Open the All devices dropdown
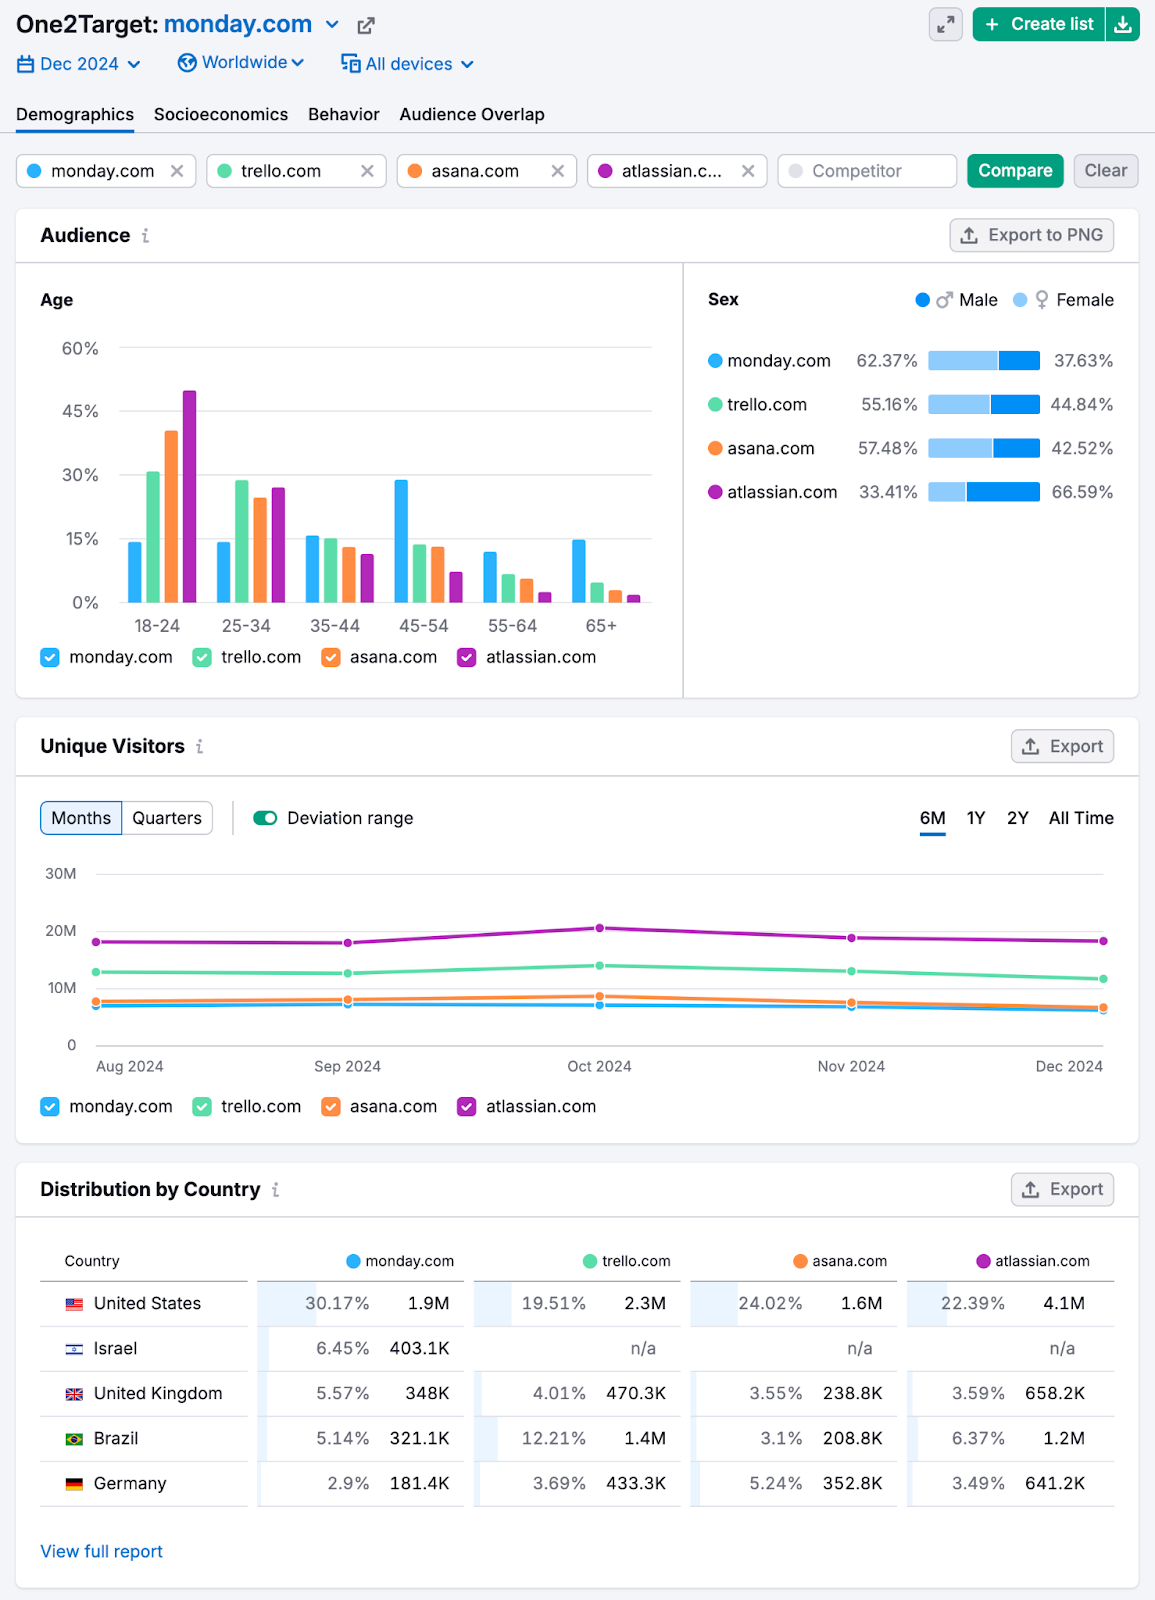 coord(407,64)
